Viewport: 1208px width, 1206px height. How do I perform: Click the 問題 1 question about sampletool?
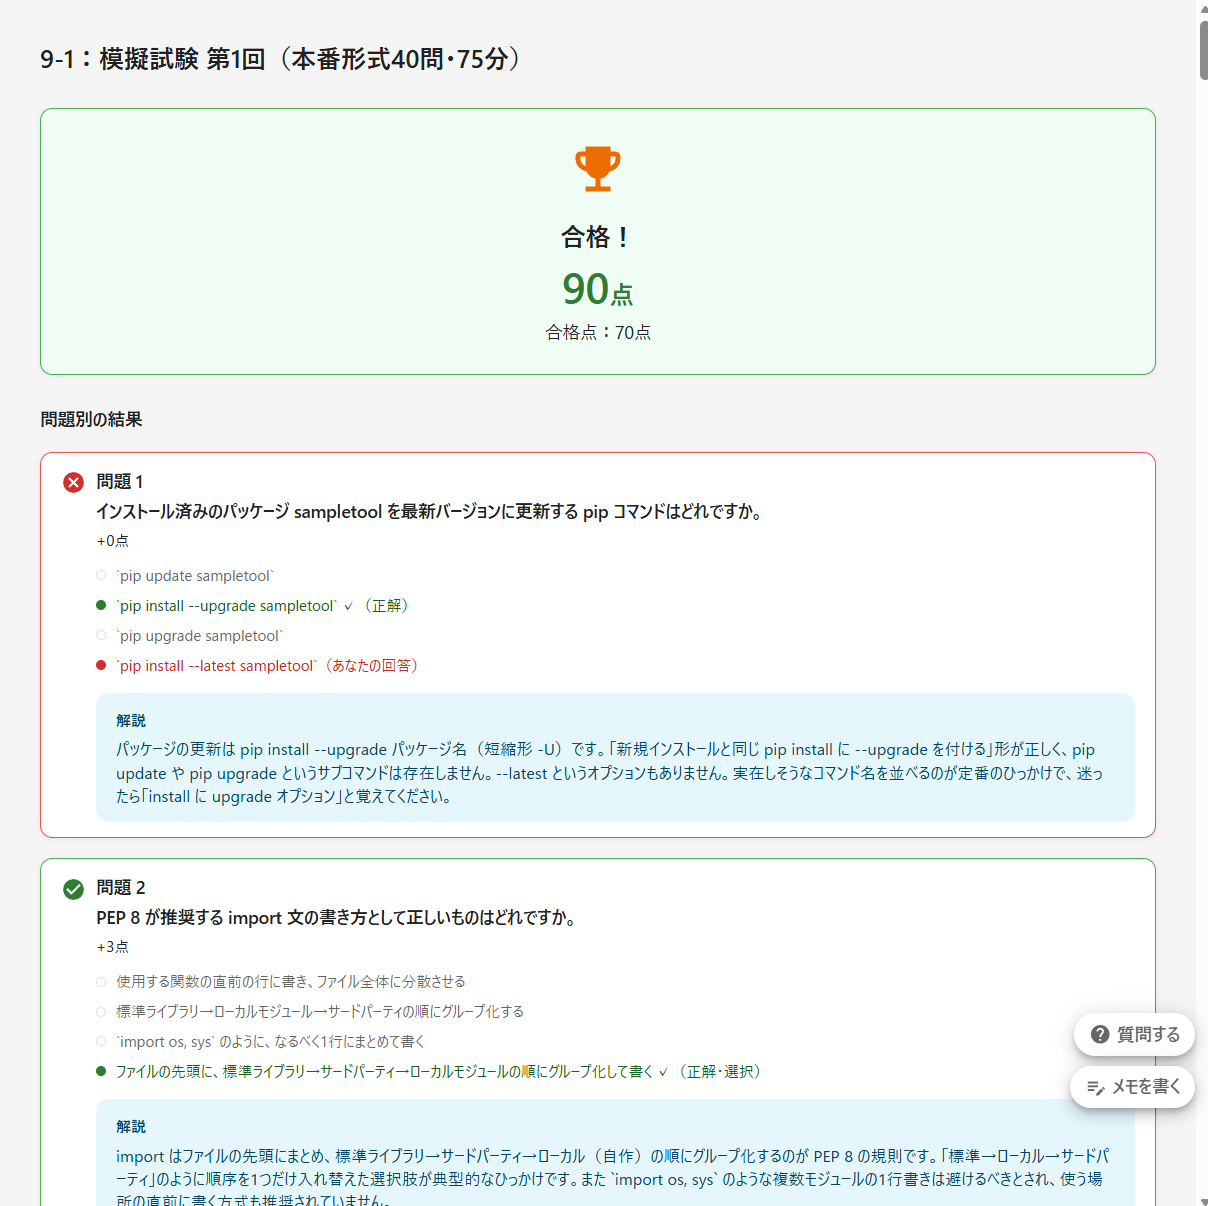(x=432, y=512)
